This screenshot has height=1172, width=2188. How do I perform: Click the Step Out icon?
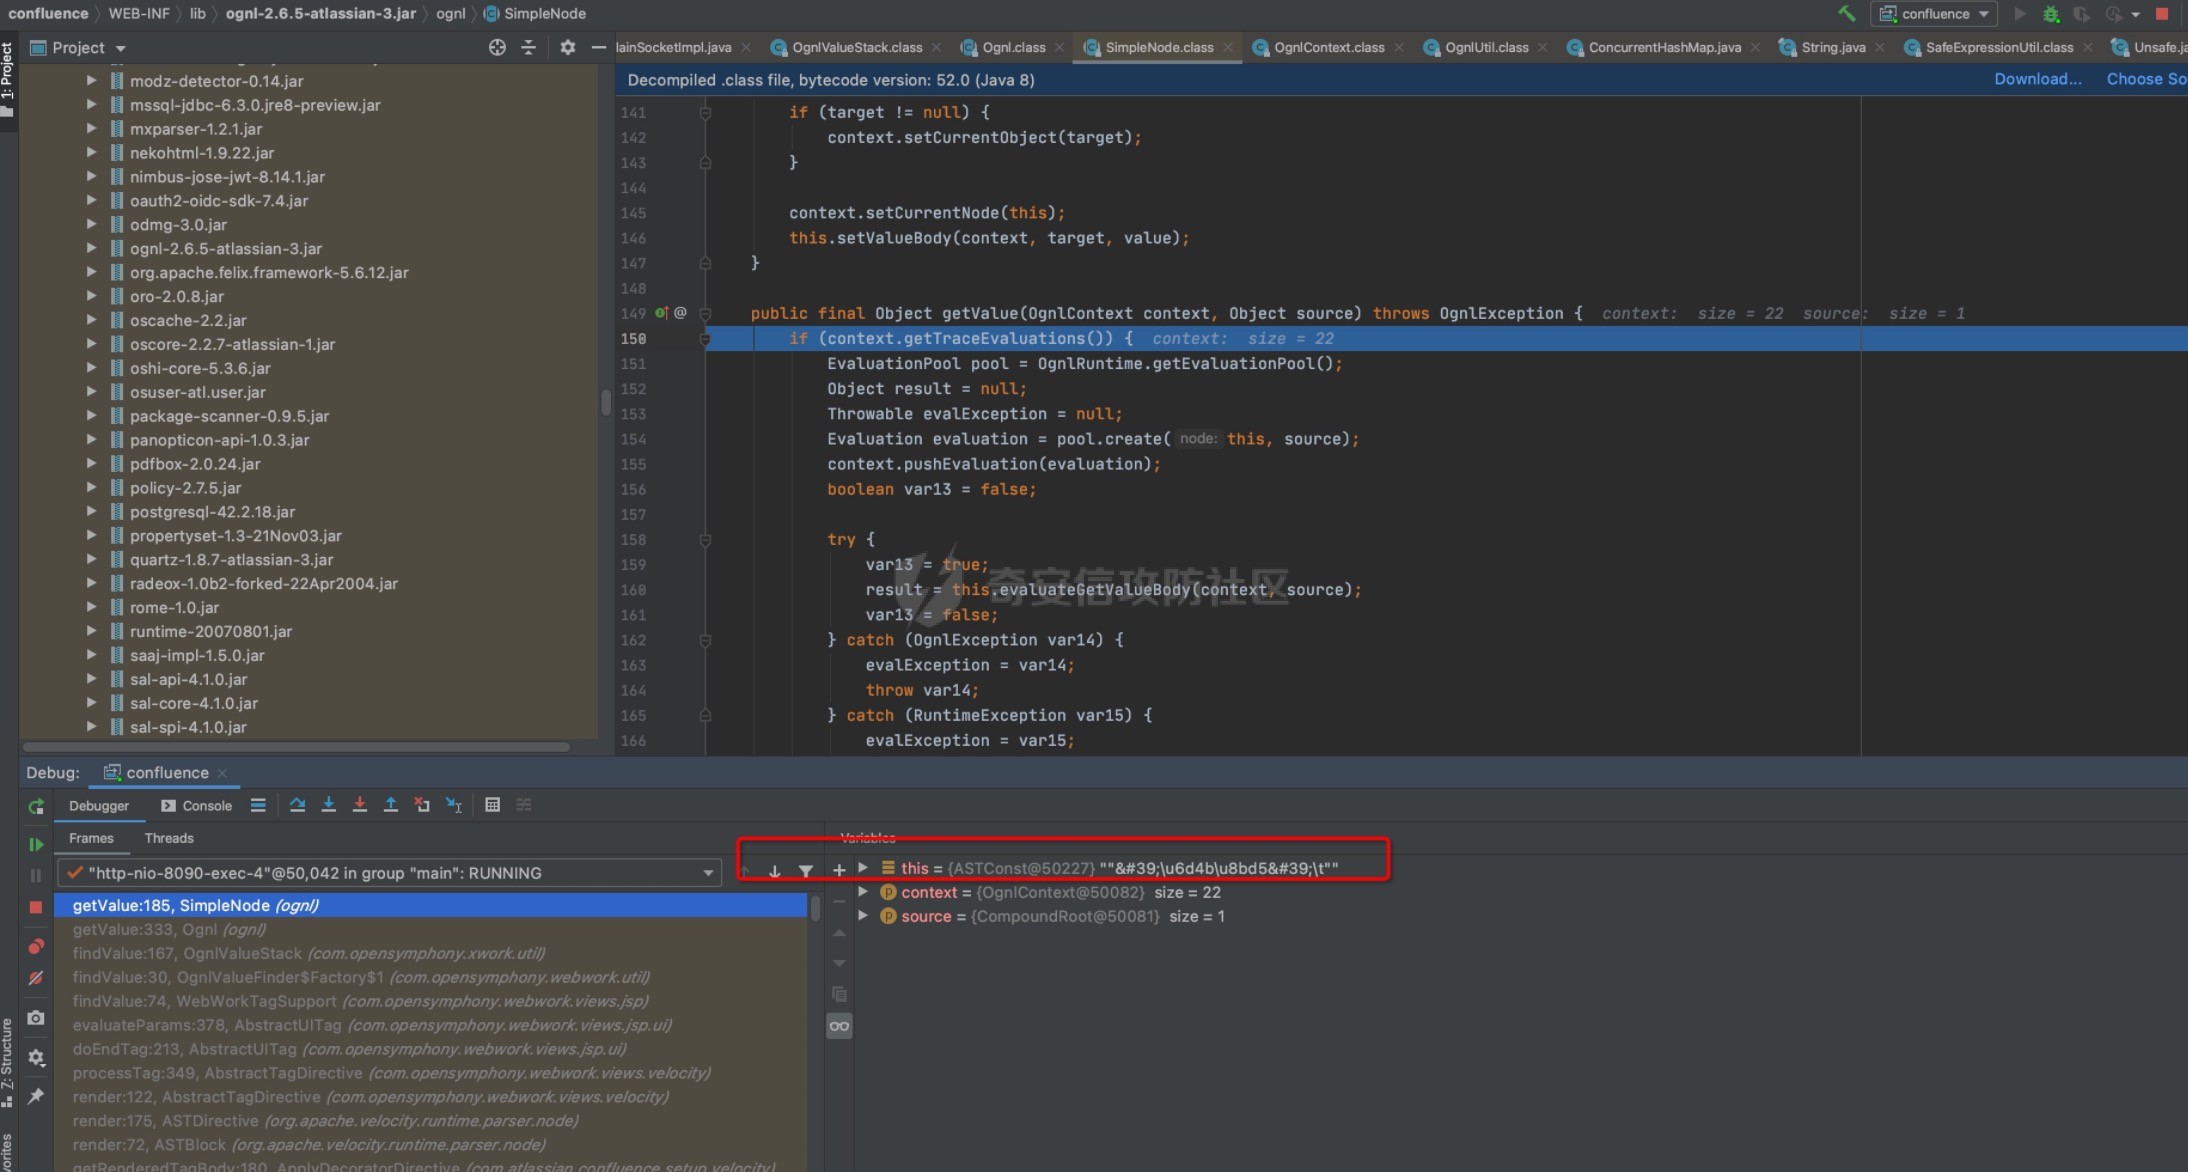[391, 805]
